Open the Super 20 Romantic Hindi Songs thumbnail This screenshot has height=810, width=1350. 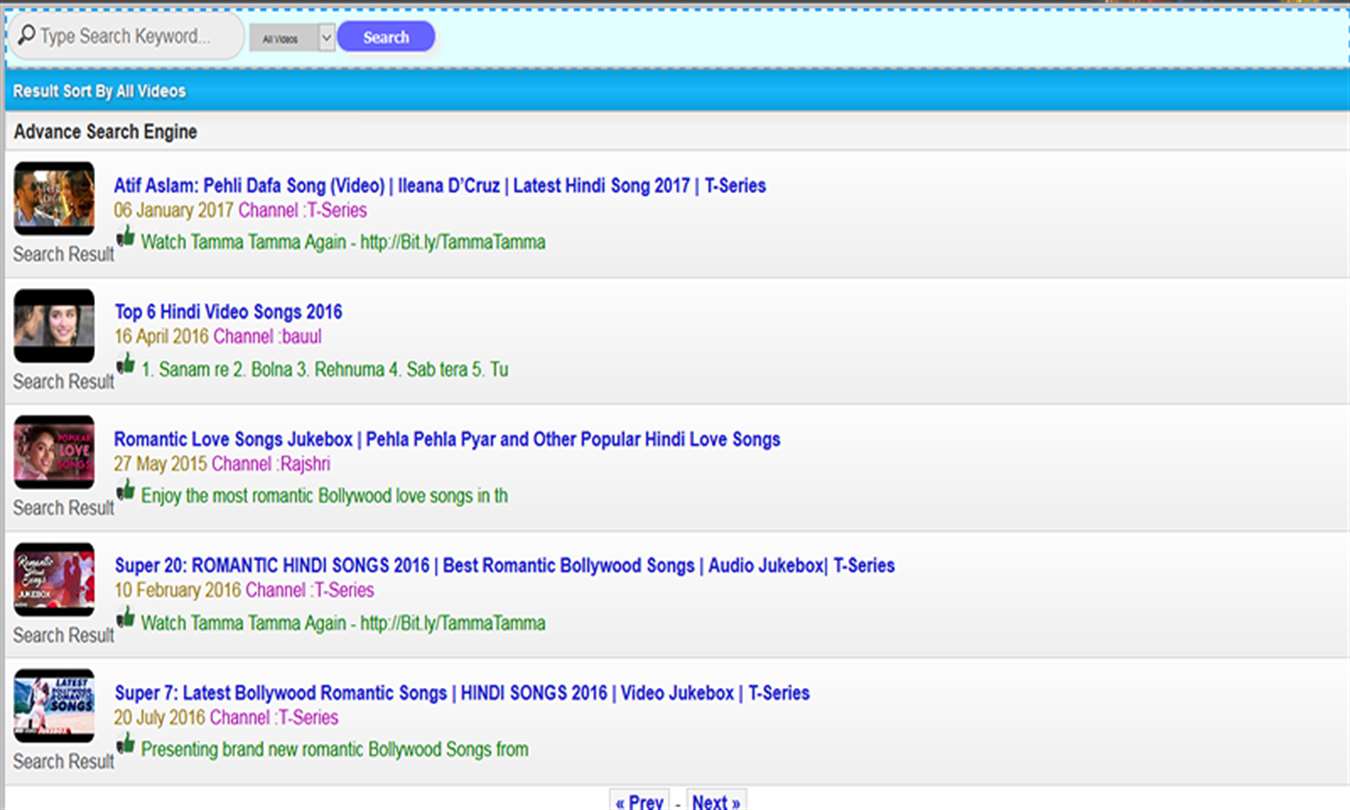pos(54,579)
